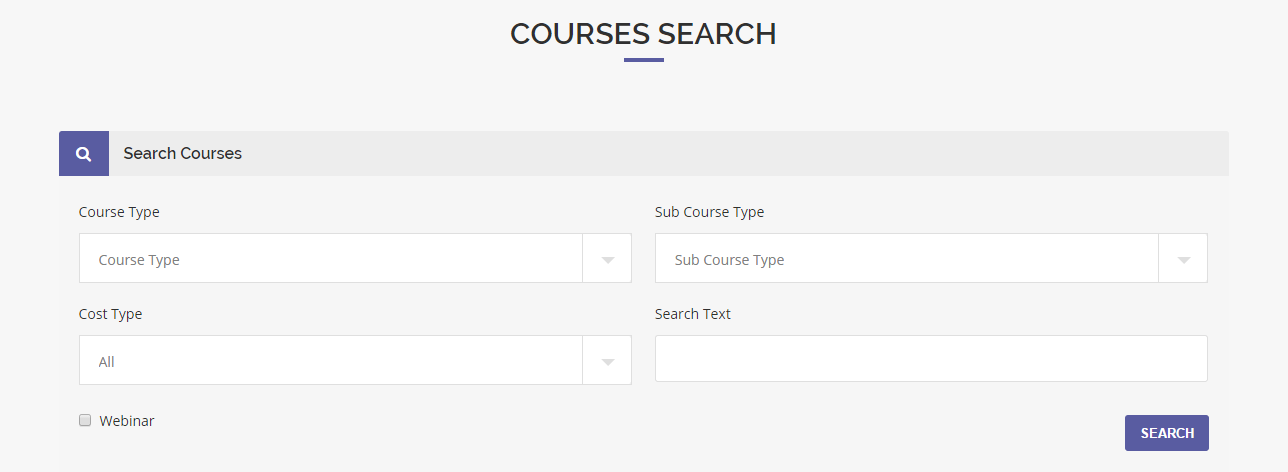The width and height of the screenshot is (1288, 472).
Task: Click the Webinar checkbox label text
Action: pyautogui.click(x=127, y=421)
